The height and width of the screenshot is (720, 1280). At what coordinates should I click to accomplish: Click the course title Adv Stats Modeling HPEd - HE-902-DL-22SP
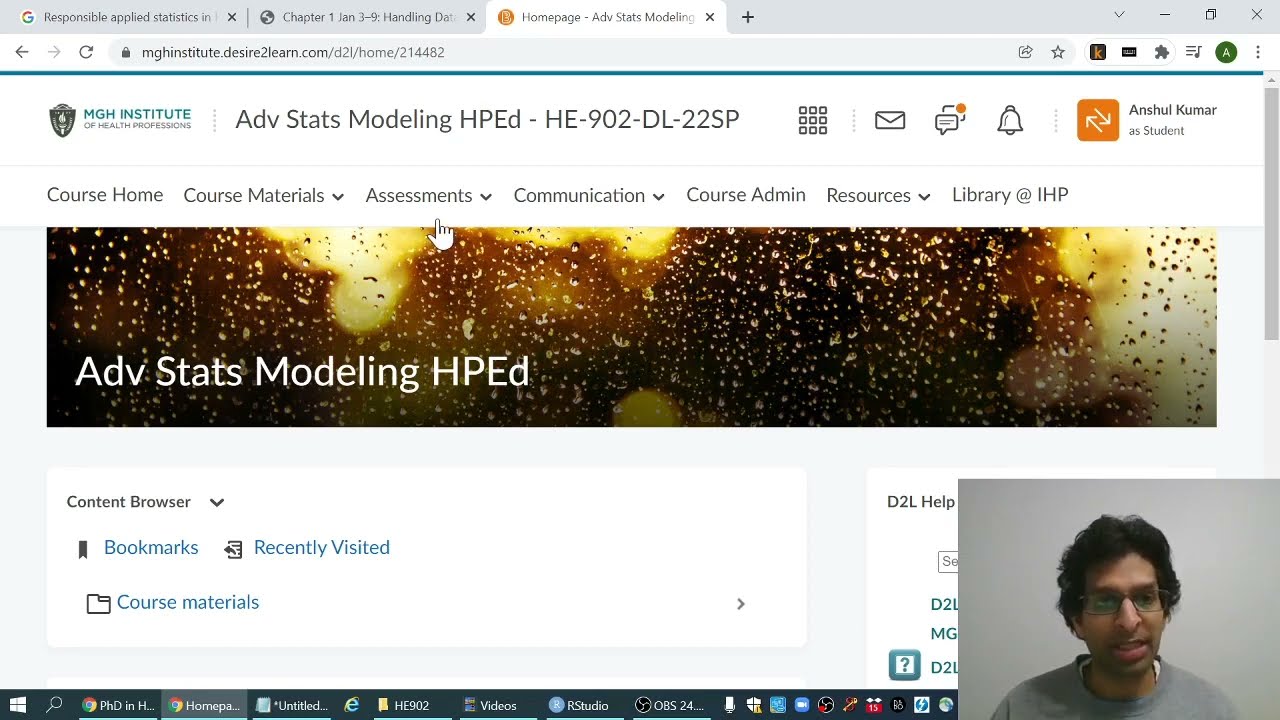(x=487, y=120)
